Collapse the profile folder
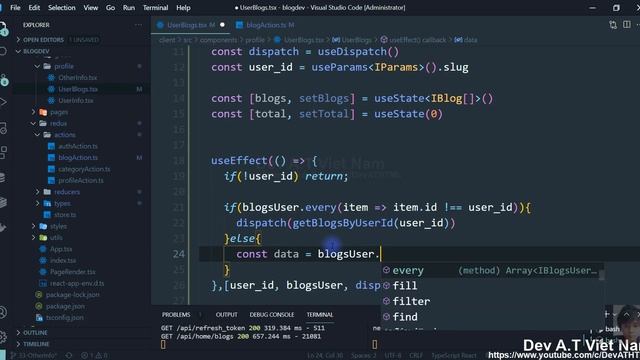 coord(64,66)
